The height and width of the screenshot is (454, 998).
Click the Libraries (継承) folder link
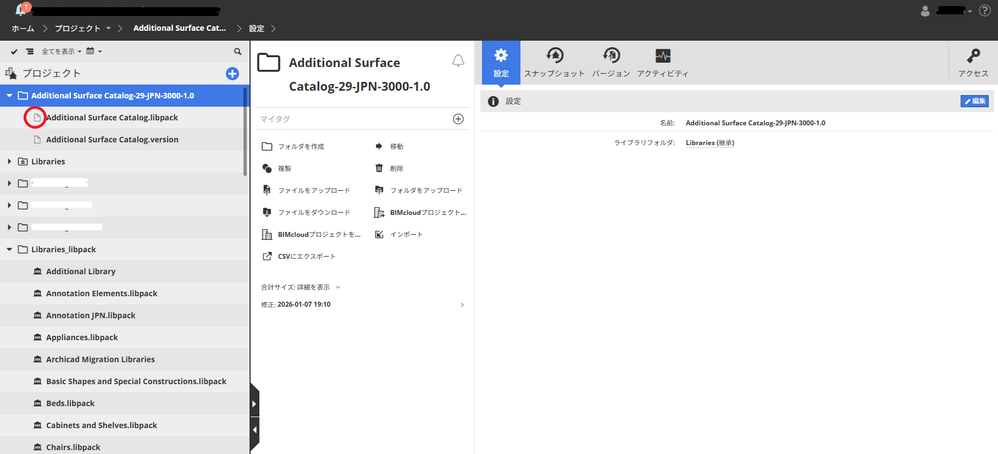pos(710,143)
